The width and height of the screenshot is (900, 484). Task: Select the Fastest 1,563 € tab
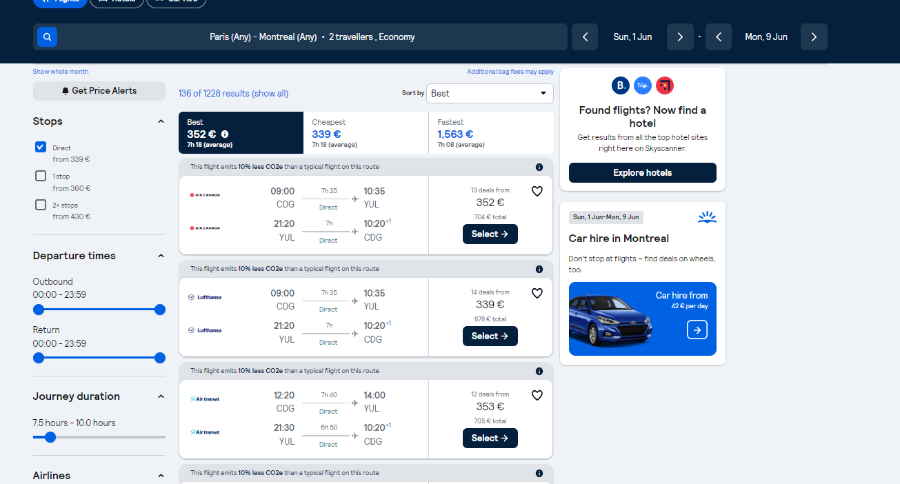click(x=491, y=133)
